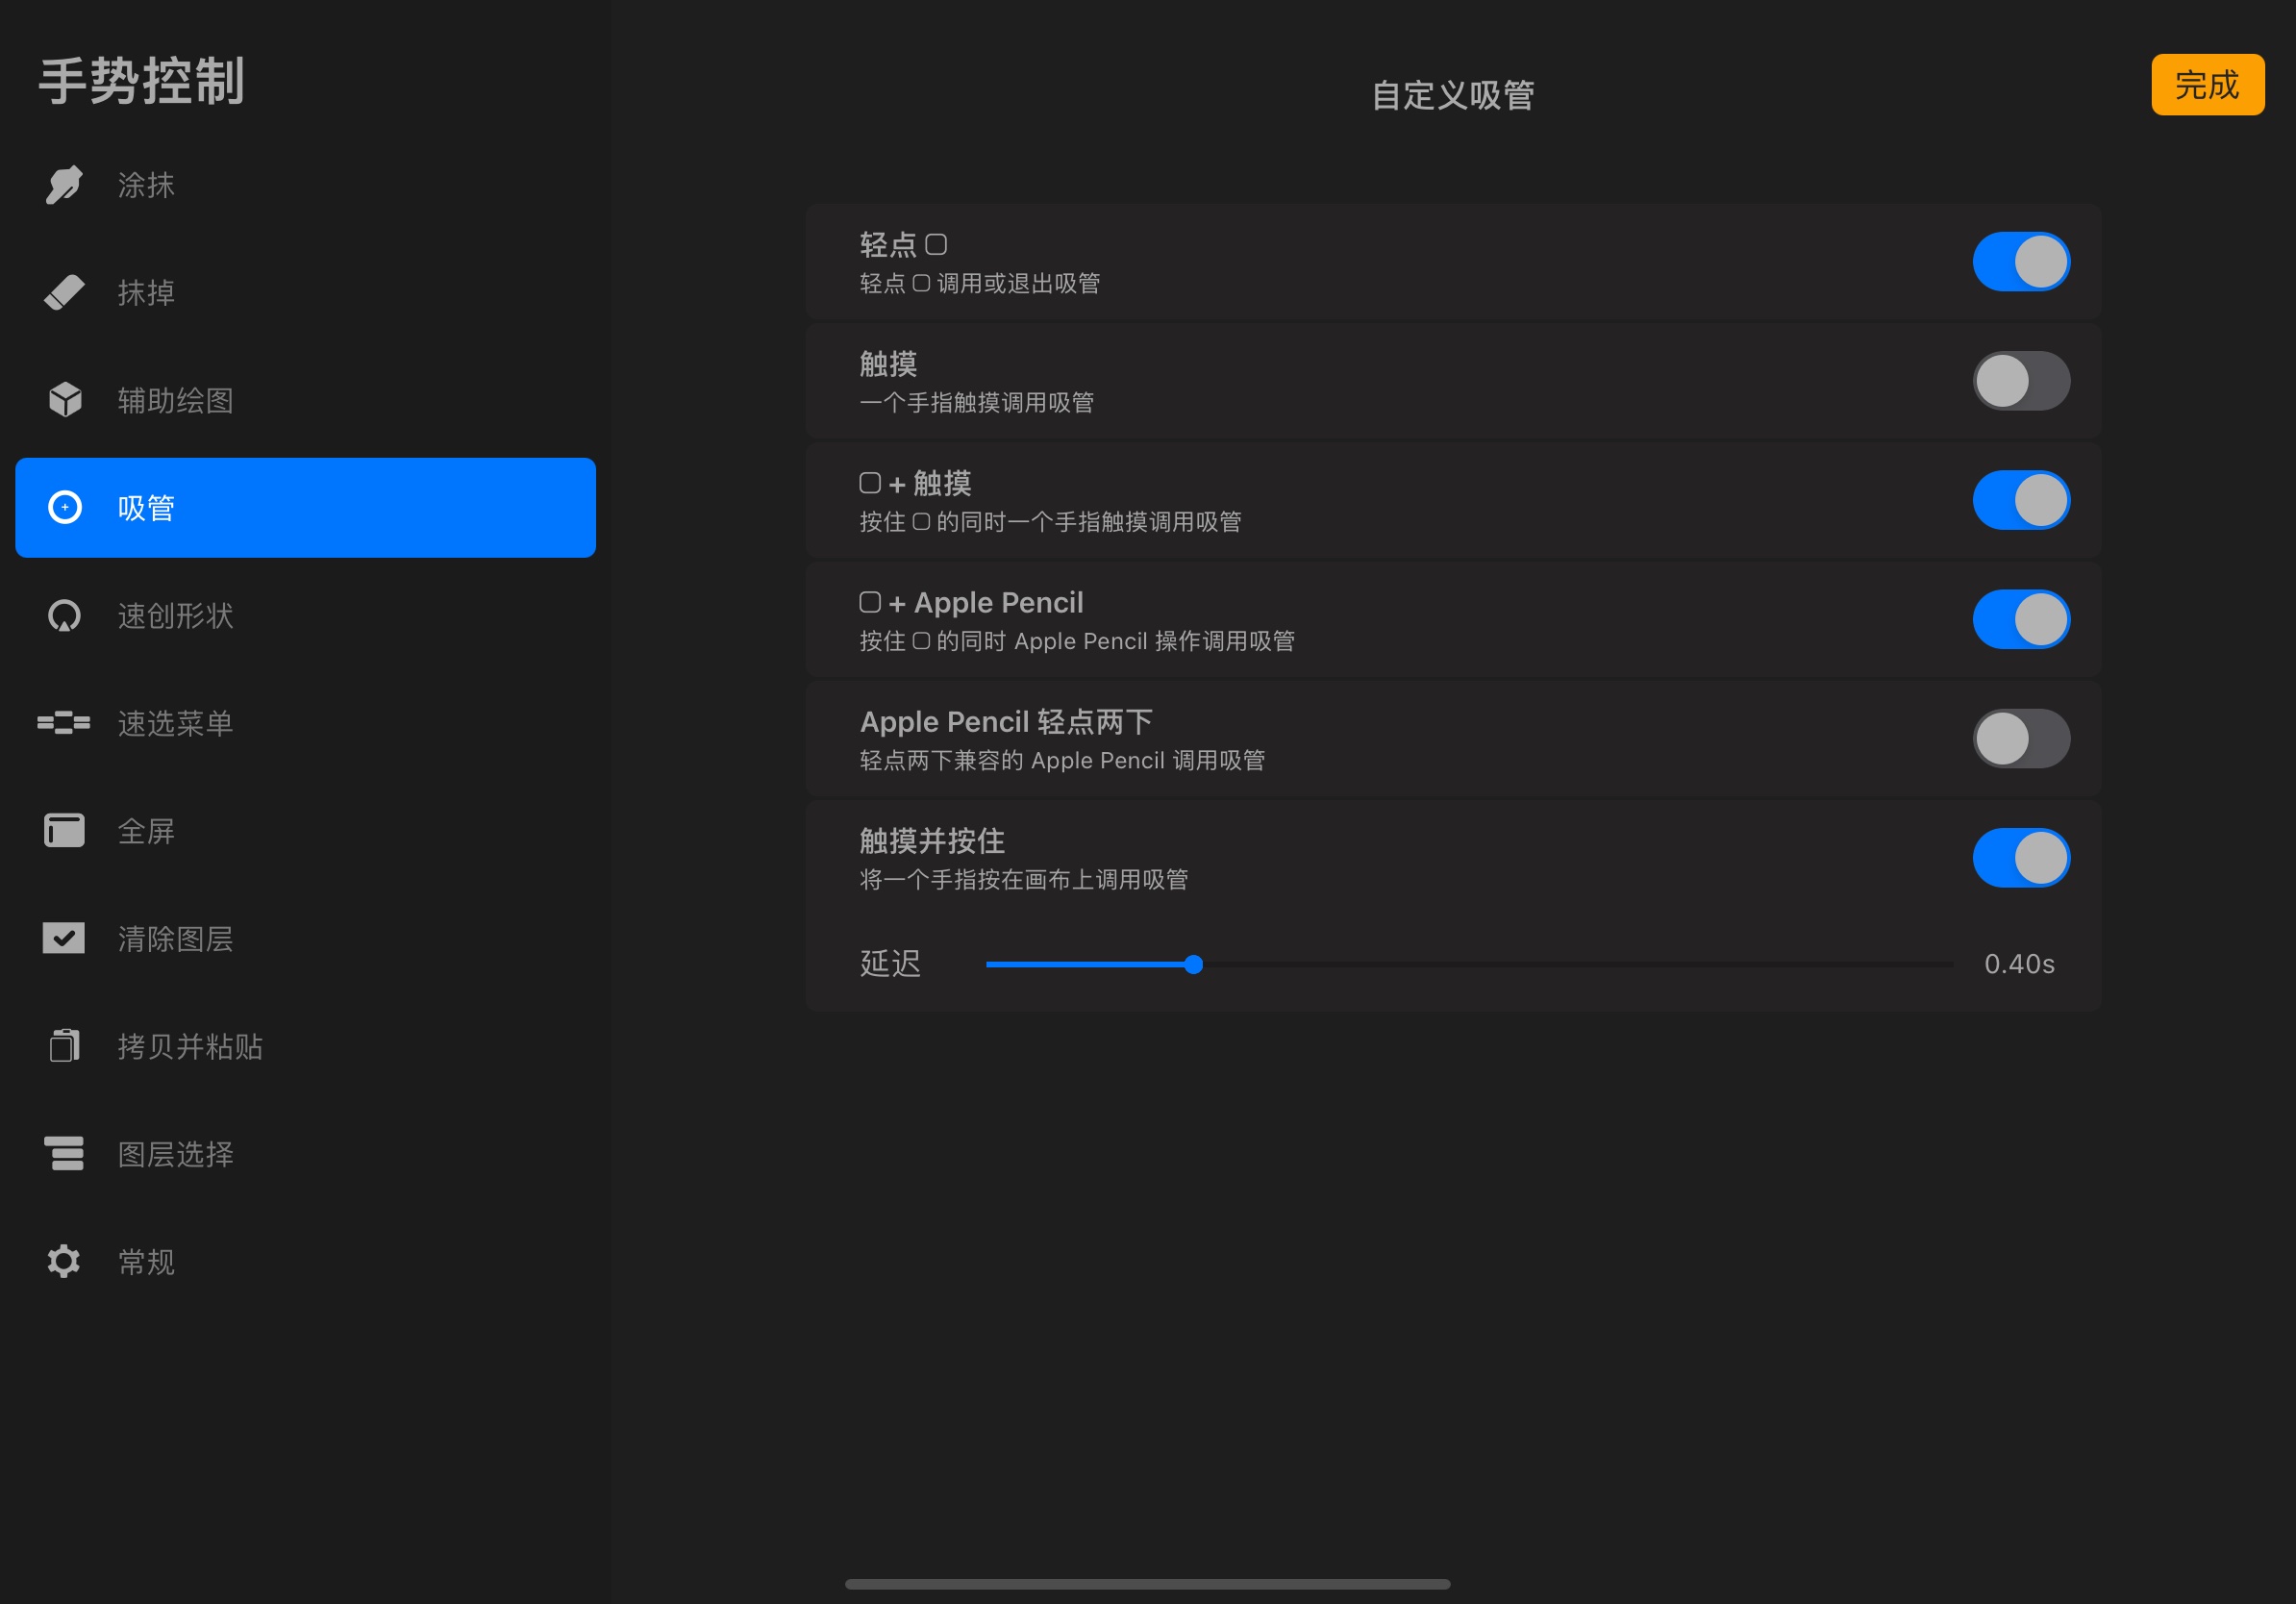Open the 抹掉 gesture settings
The image size is (2296, 1604).
[306, 292]
